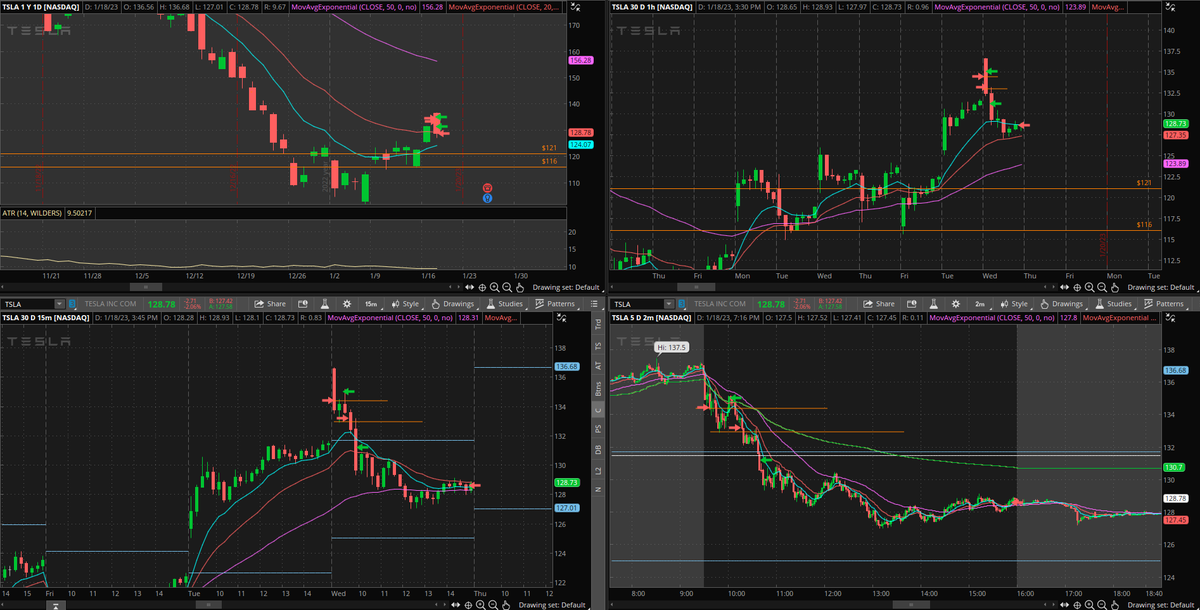Image resolution: width=1200 pixels, height=610 pixels.
Task: Click TSLA symbol field in 15m chart
Action: tap(28, 303)
